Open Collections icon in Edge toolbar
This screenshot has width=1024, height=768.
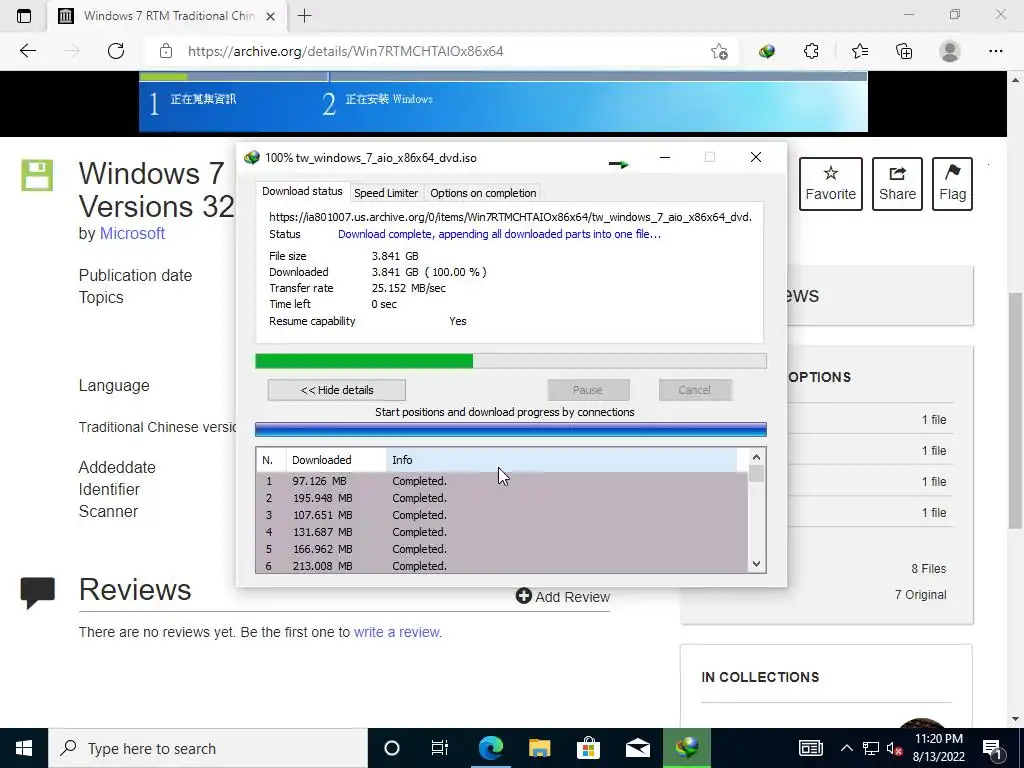904,51
